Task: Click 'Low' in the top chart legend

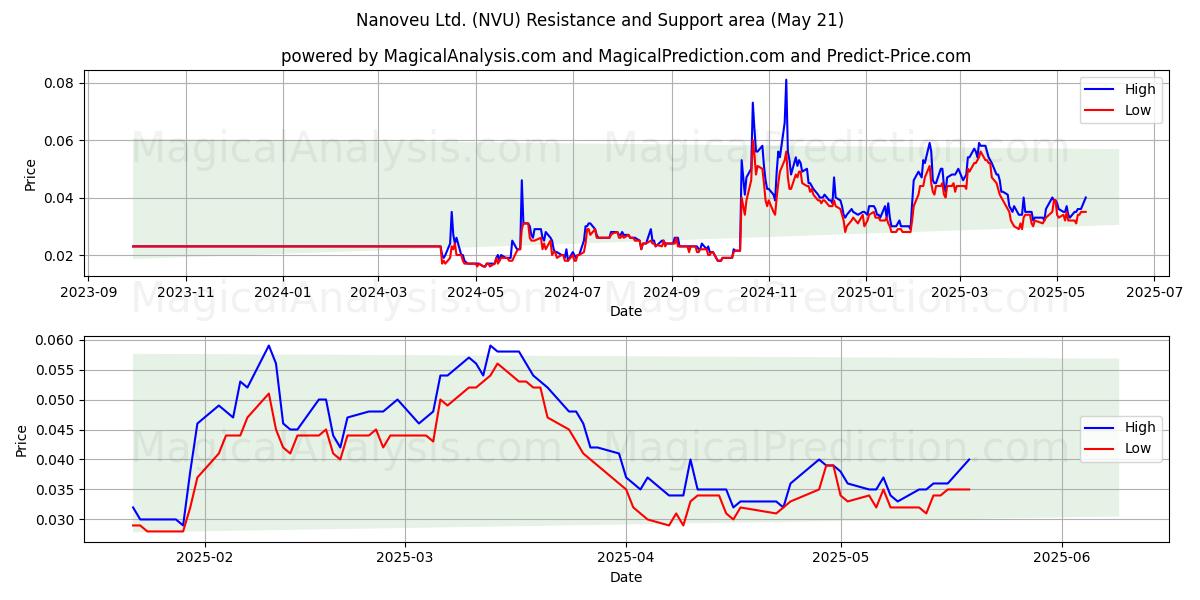Action: click(1139, 110)
